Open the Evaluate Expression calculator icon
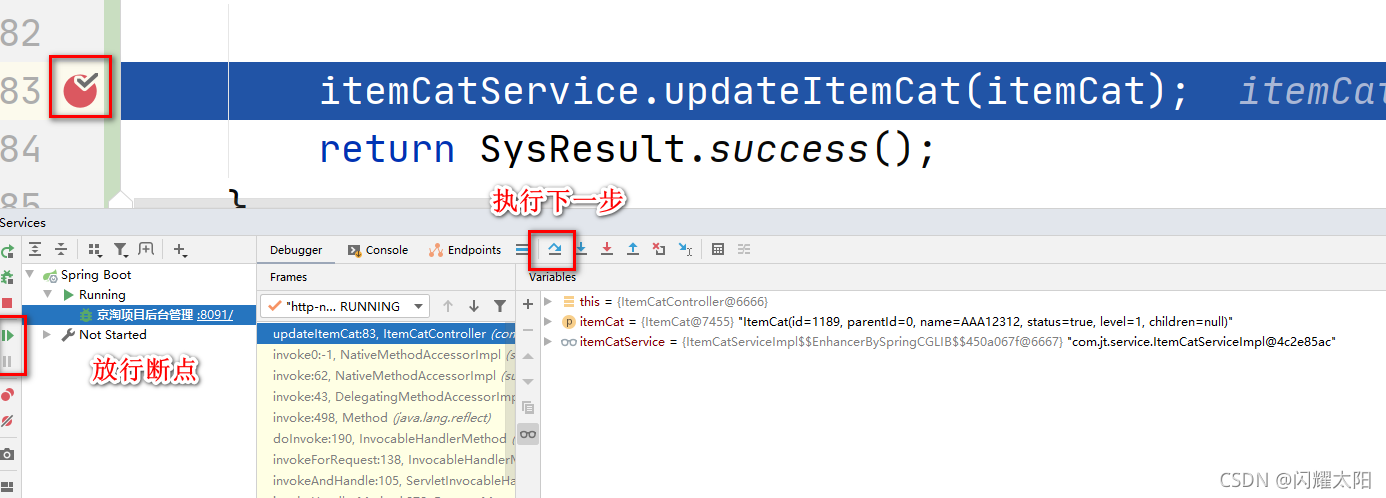Screen dimensions: 1386x498 718,249
